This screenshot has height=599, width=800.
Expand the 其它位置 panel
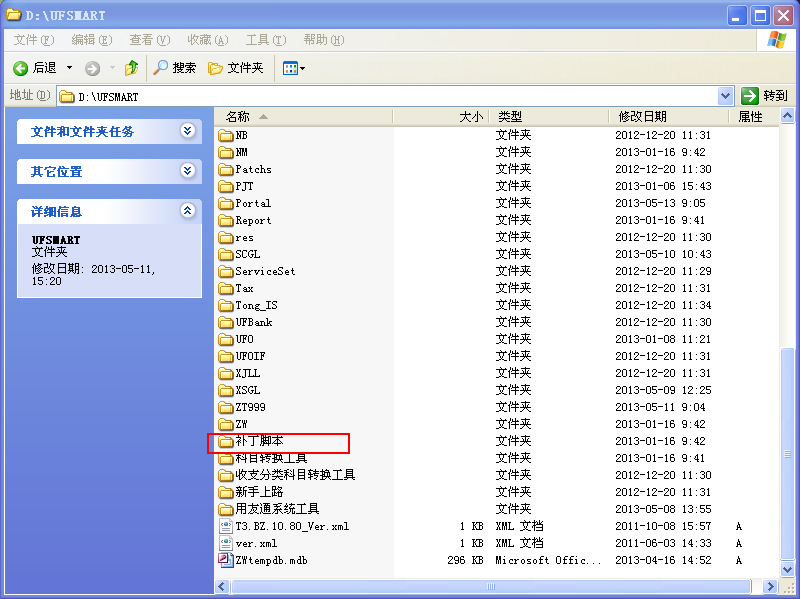click(188, 171)
